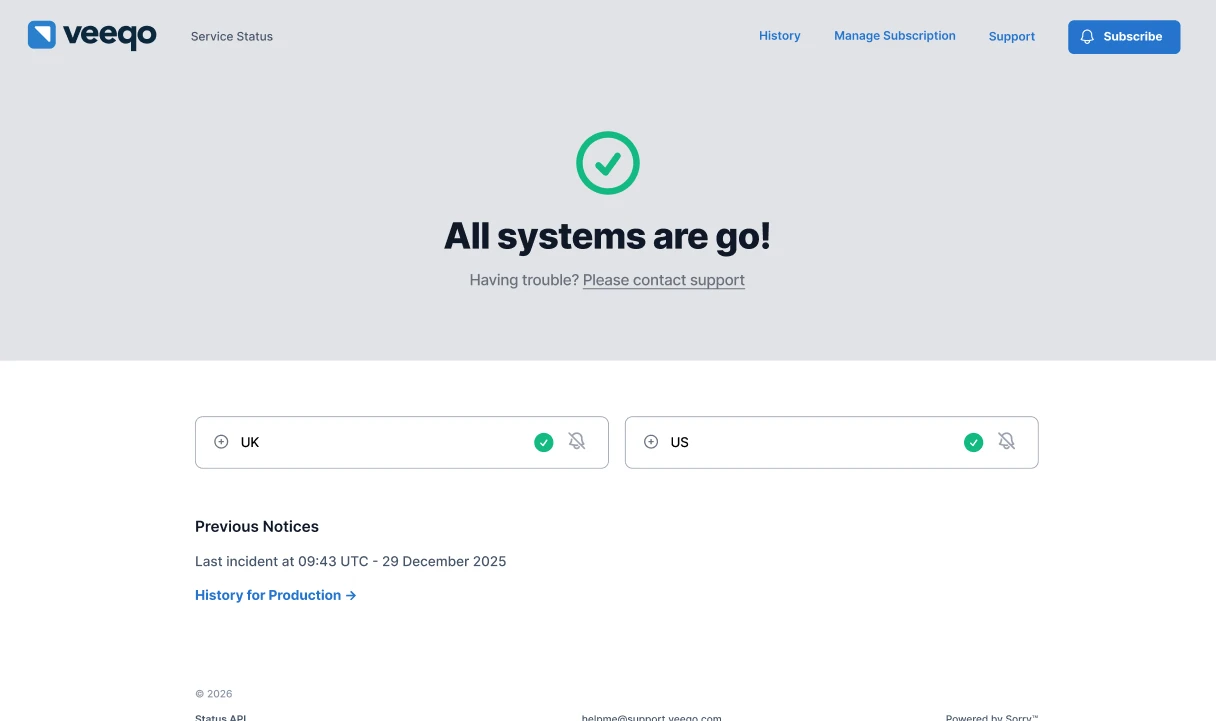
Task: Click the green status check icon for UK
Action: 544,441
